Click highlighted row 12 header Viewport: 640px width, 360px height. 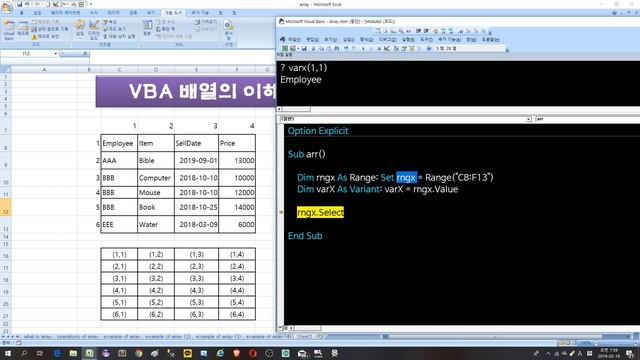click(6, 208)
